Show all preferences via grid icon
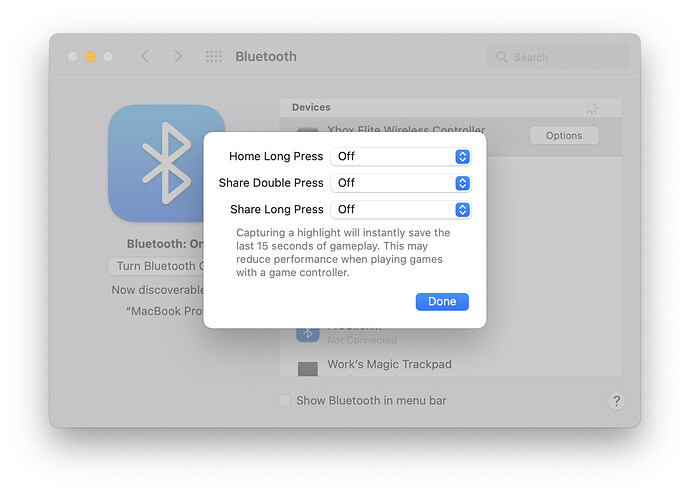Viewport: 690px width, 492px height. 213,57
